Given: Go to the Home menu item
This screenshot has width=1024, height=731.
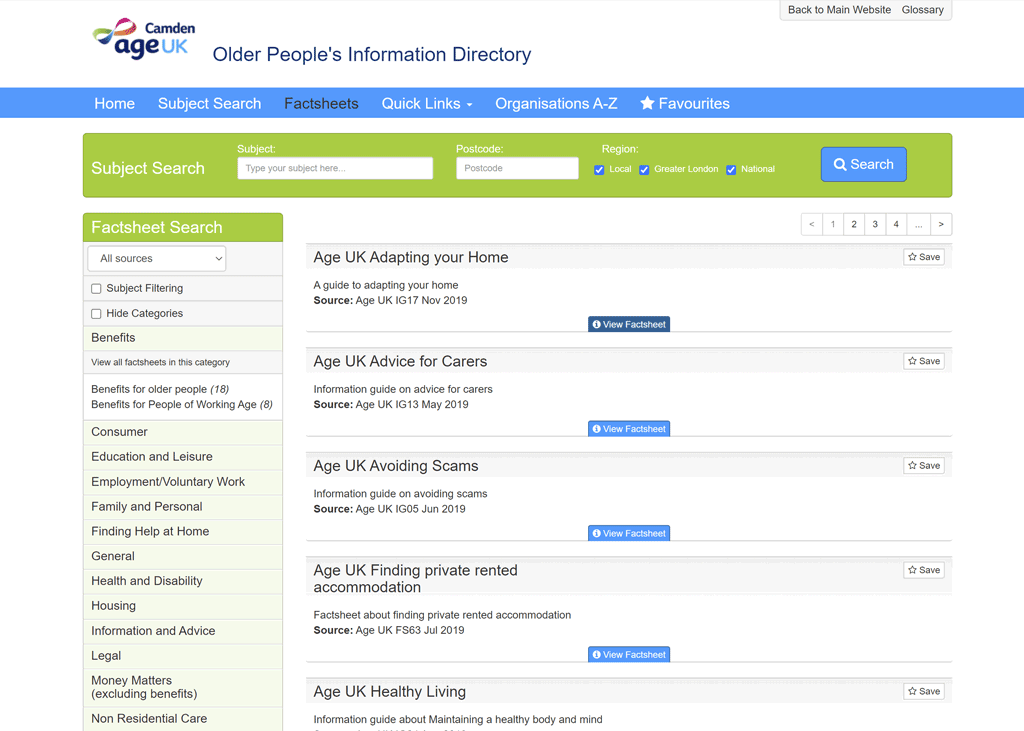Looking at the screenshot, I should [114, 103].
